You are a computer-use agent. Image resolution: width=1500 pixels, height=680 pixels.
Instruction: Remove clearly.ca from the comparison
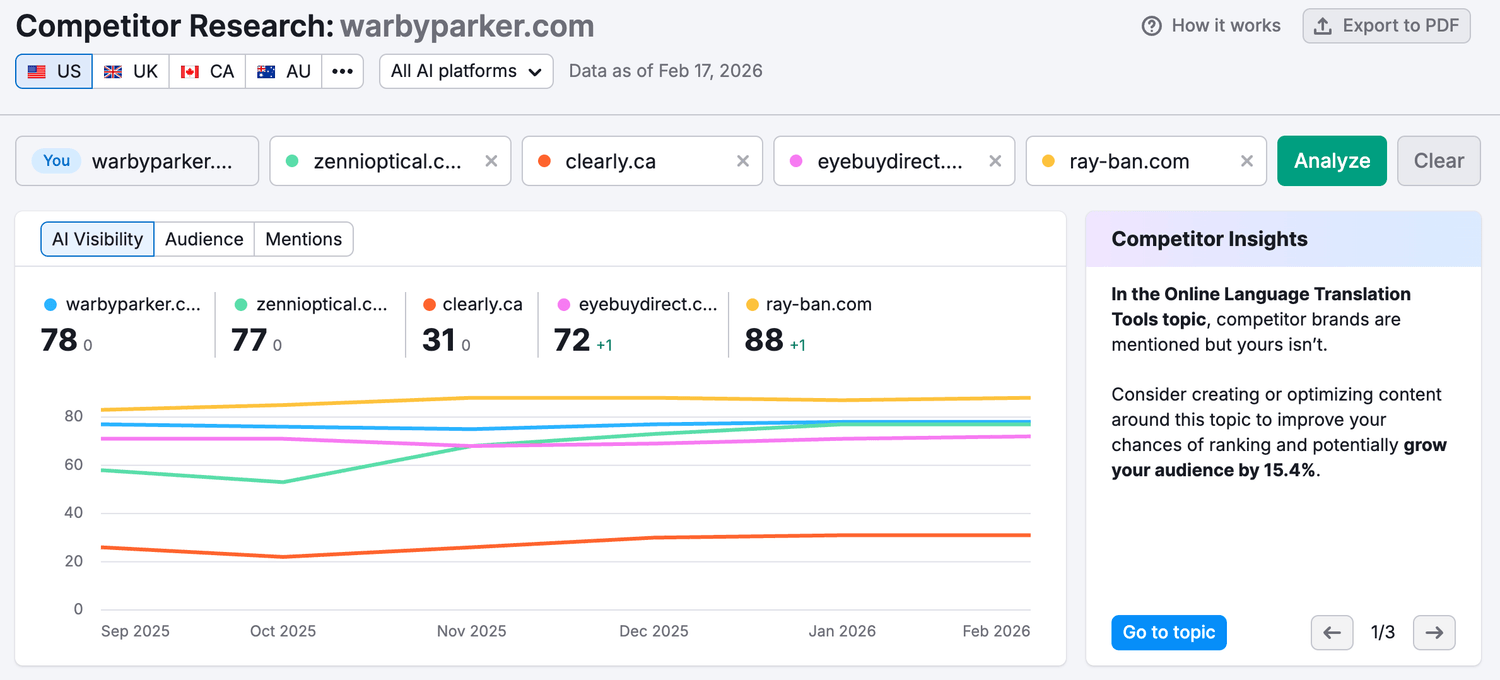[x=743, y=160]
